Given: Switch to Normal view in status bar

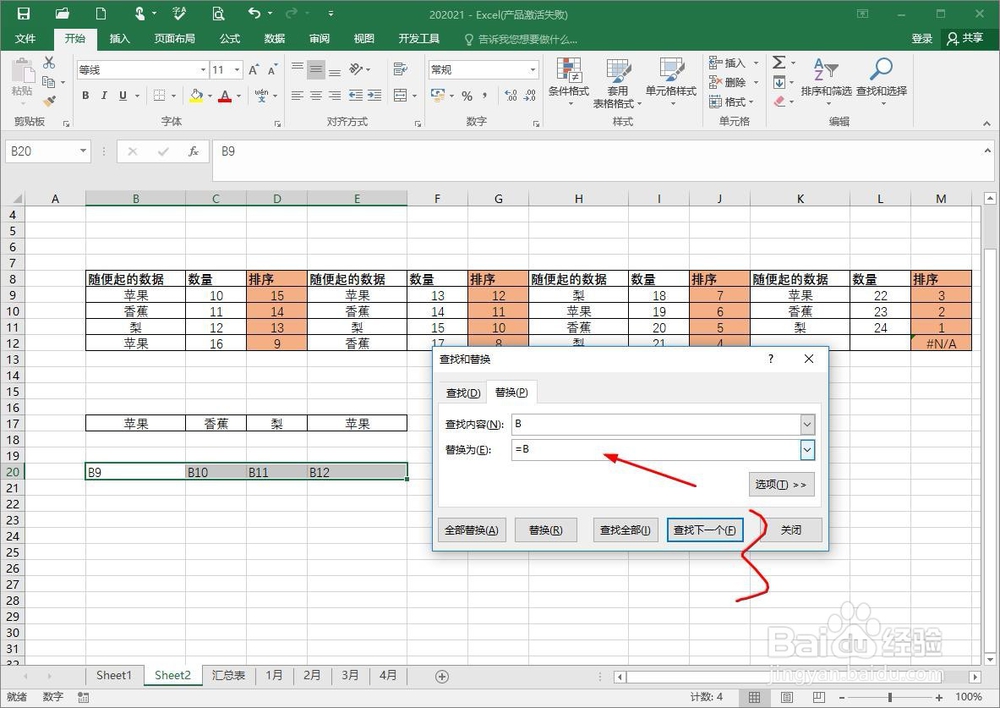Looking at the screenshot, I should point(754,697).
